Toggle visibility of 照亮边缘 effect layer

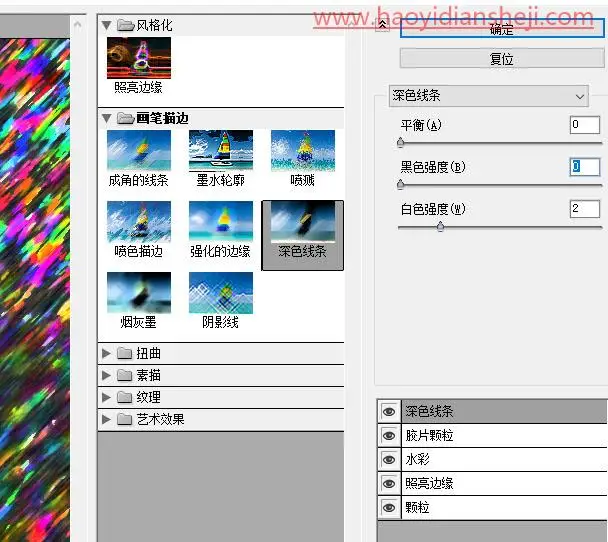tap(389, 484)
